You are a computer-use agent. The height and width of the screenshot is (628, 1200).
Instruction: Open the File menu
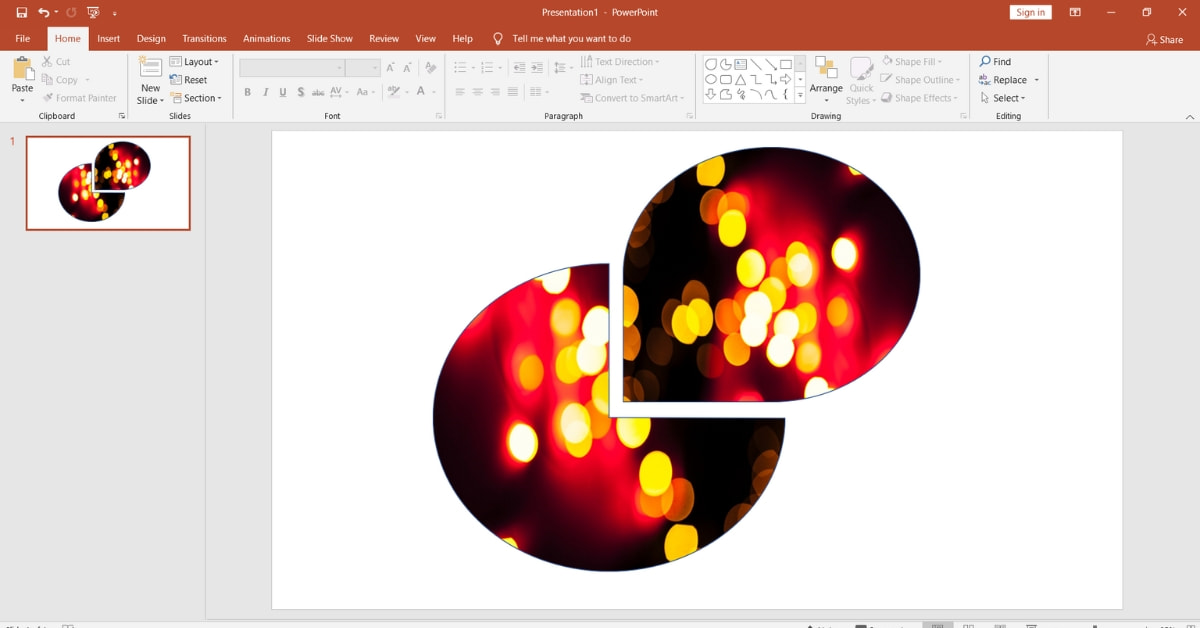[23, 38]
